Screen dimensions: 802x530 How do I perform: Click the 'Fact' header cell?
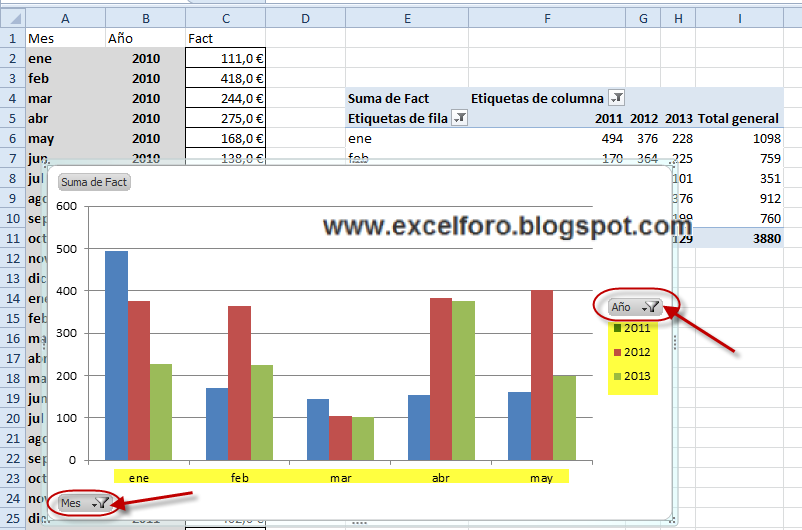click(x=226, y=38)
